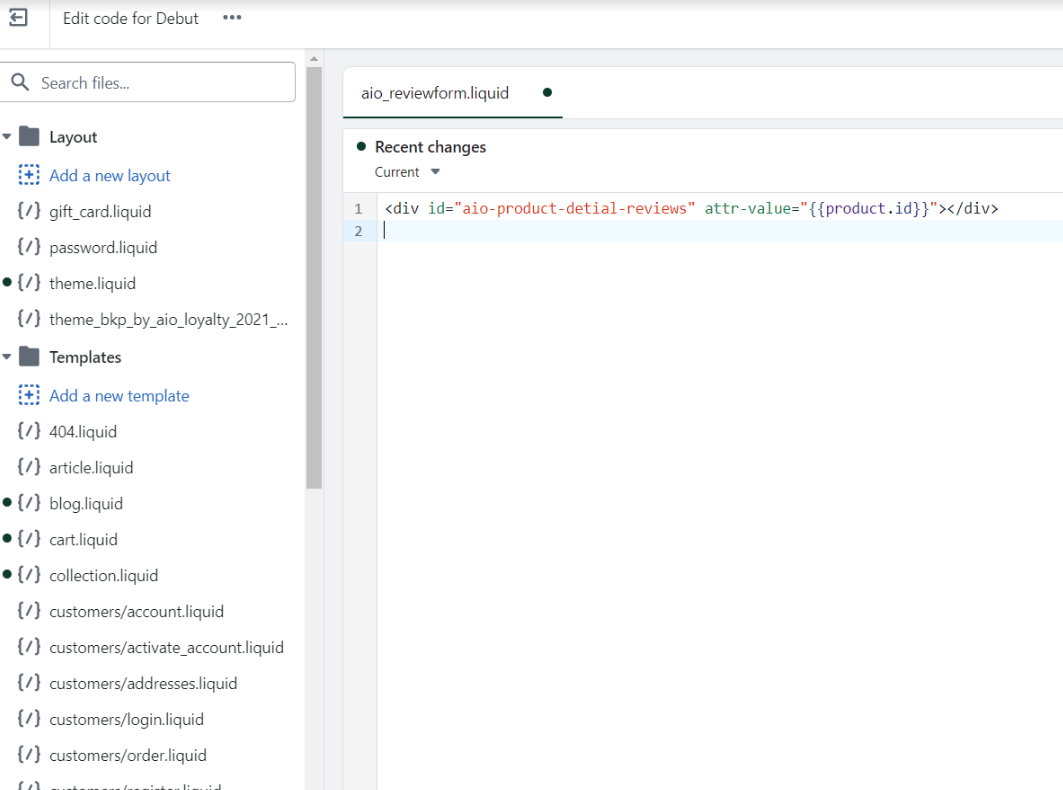Image resolution: width=1063 pixels, height=790 pixels.
Task: Click the Layout folder icon
Action: pos(29,136)
